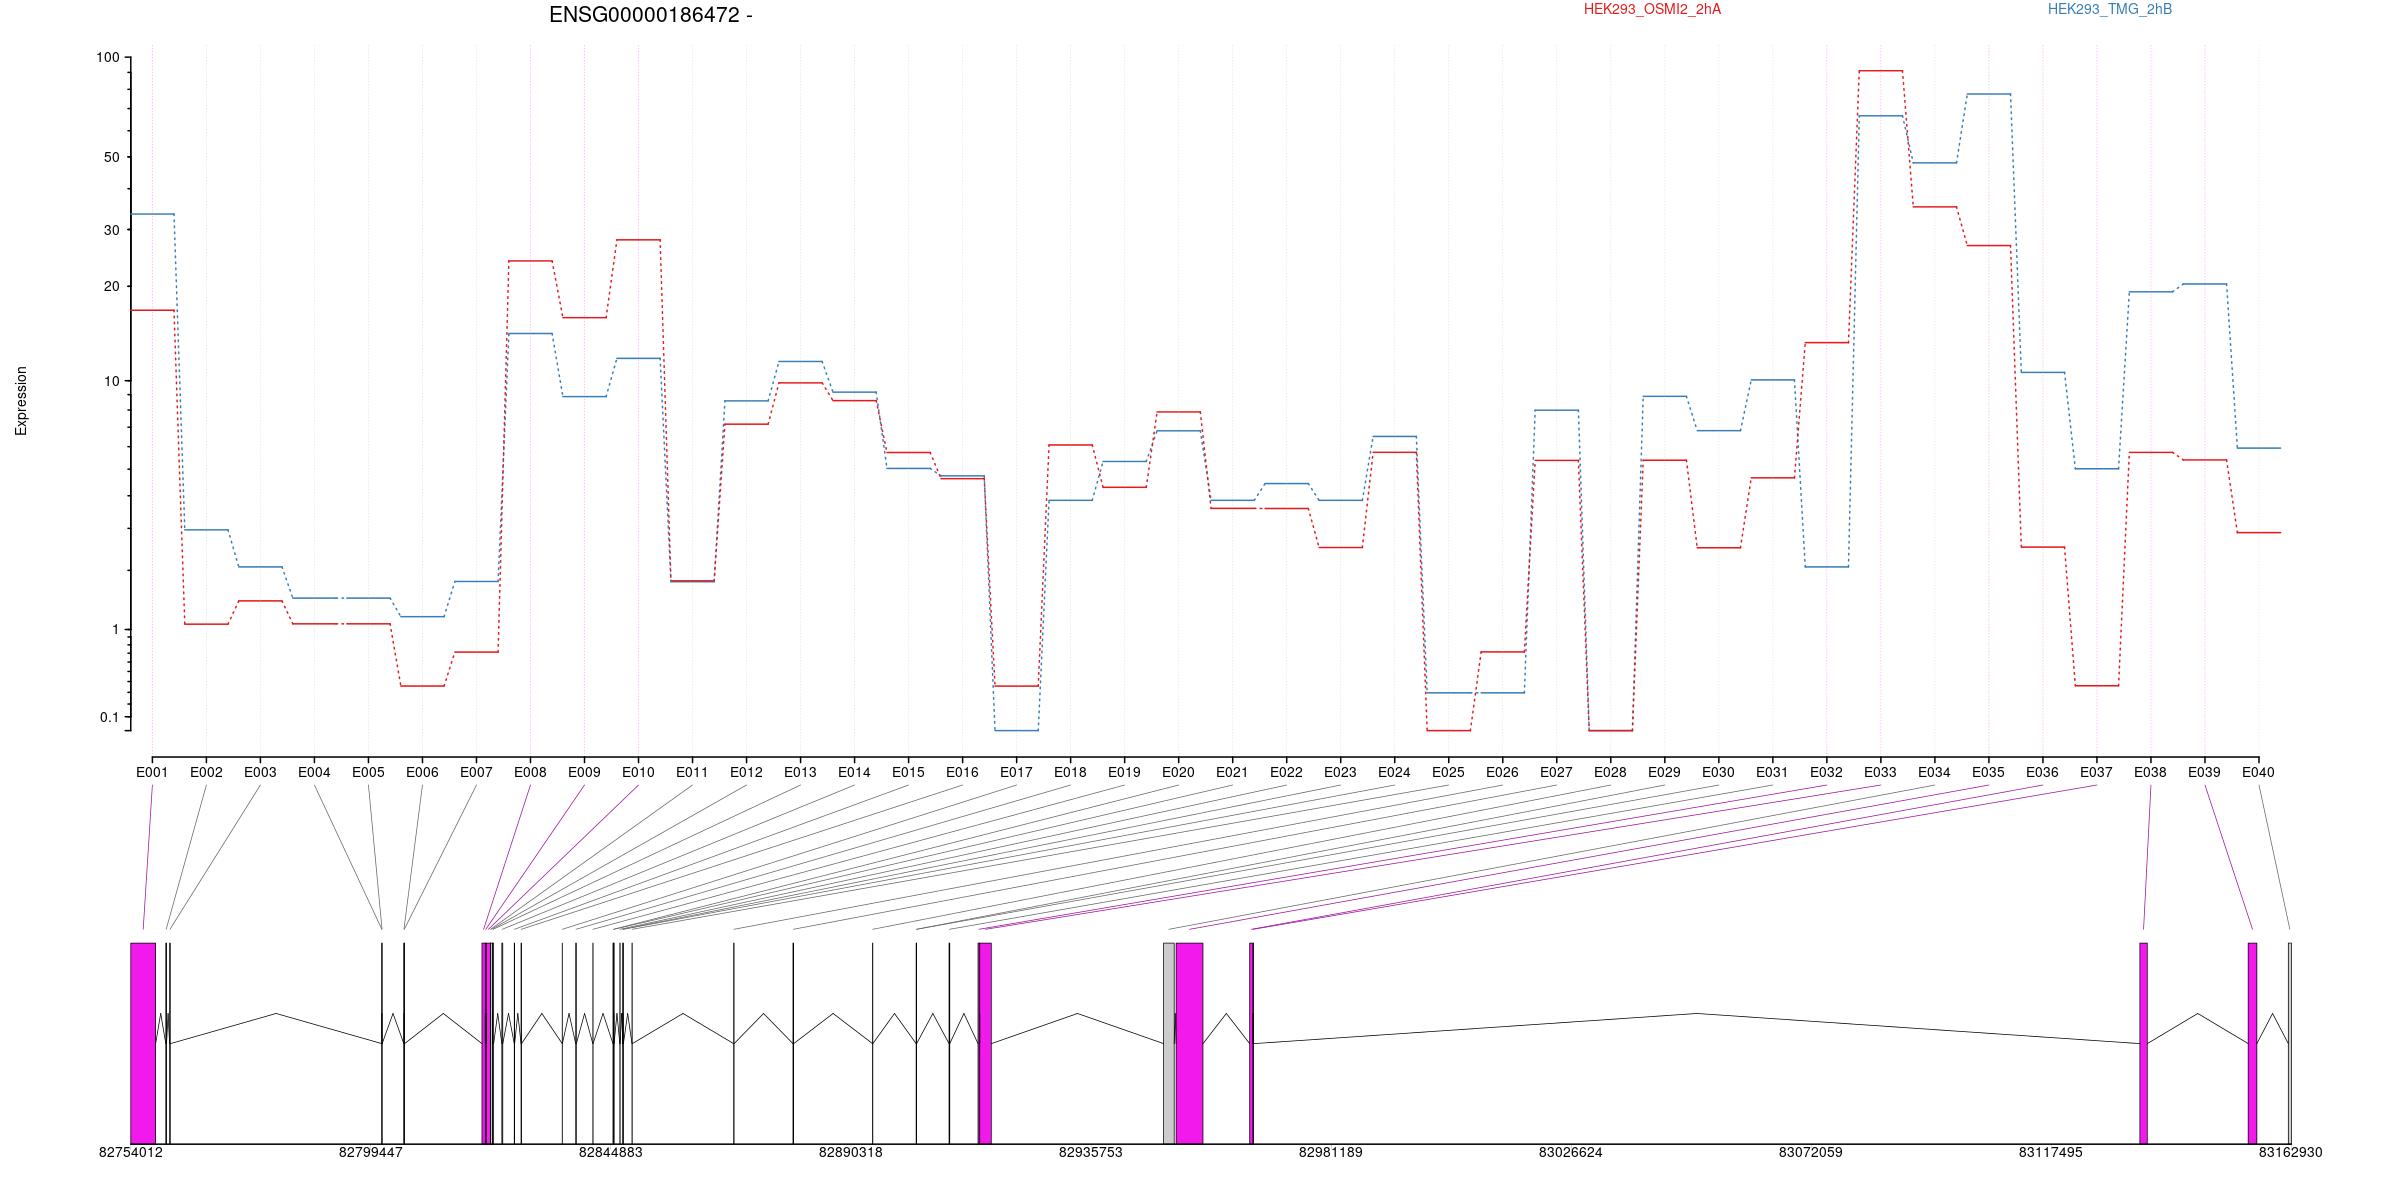
Task: Click exon label E035
Action: click(x=1988, y=772)
